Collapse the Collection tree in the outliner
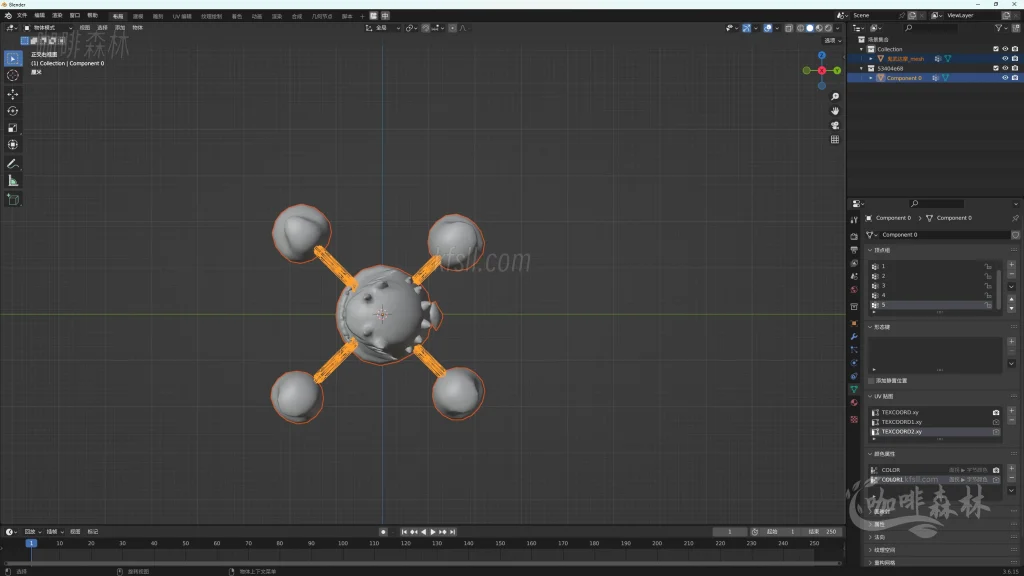The height and width of the screenshot is (576, 1024). coord(861,49)
